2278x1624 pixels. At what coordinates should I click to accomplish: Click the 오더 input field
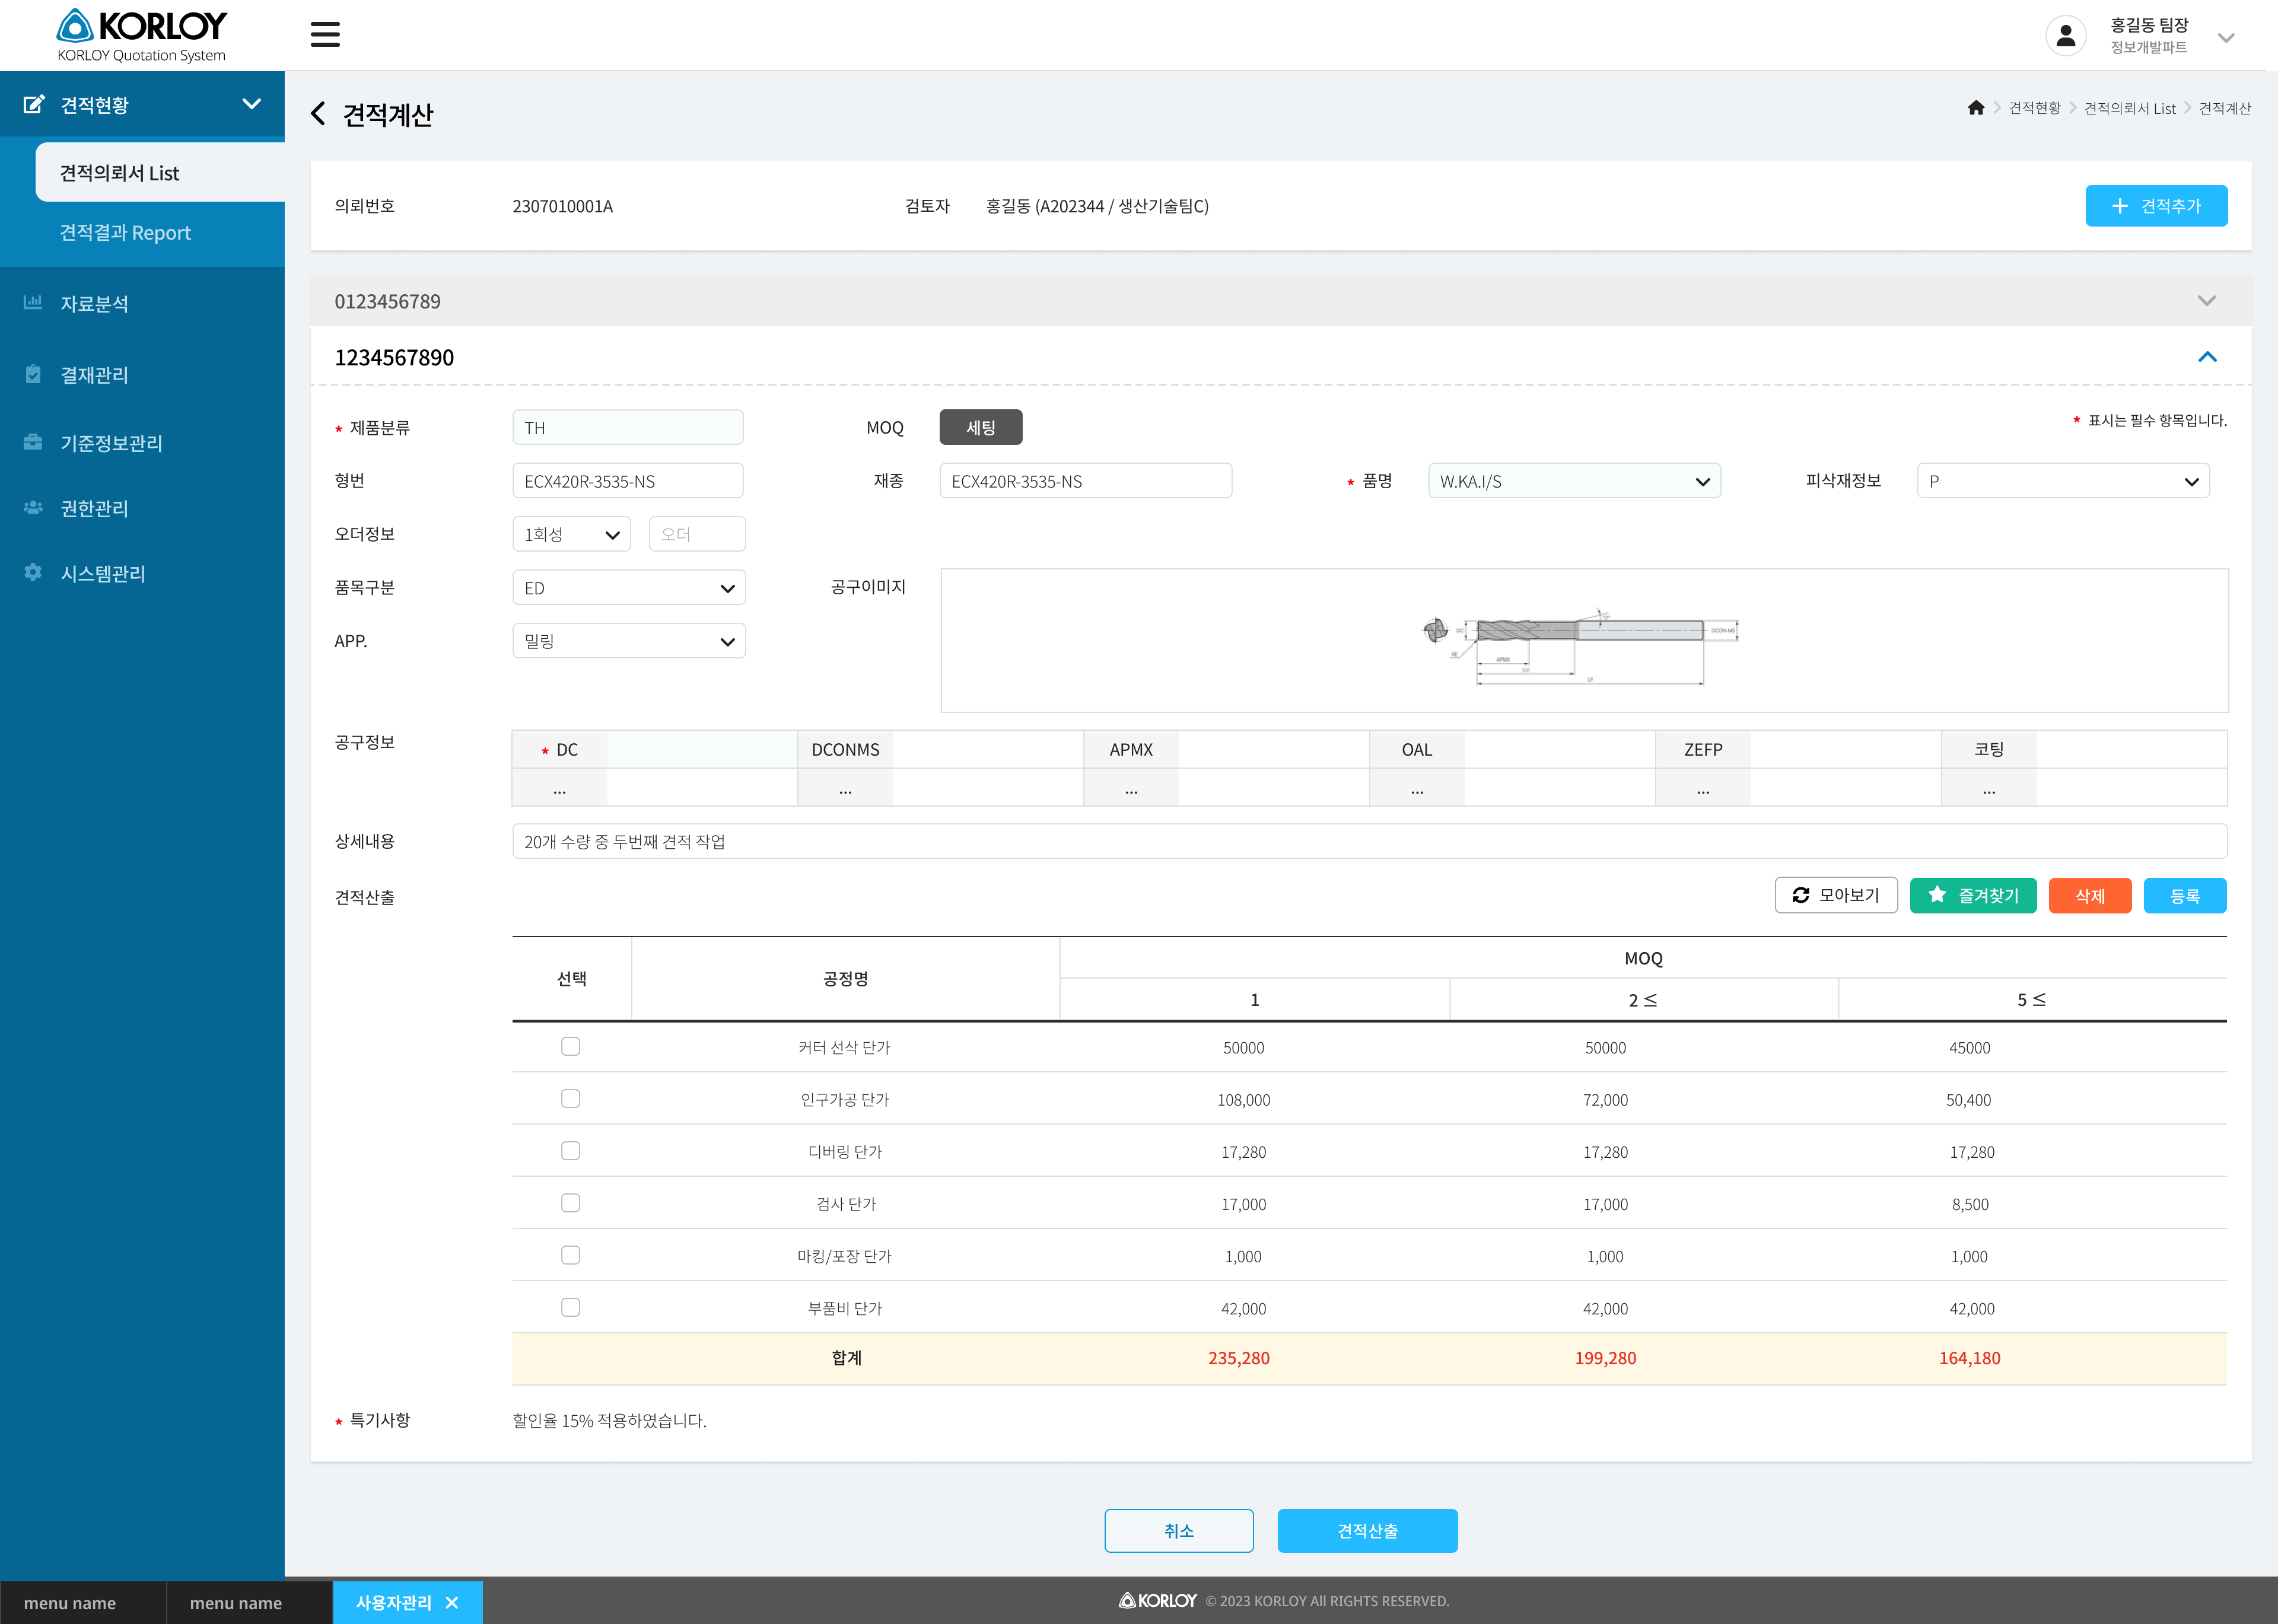[x=697, y=534]
